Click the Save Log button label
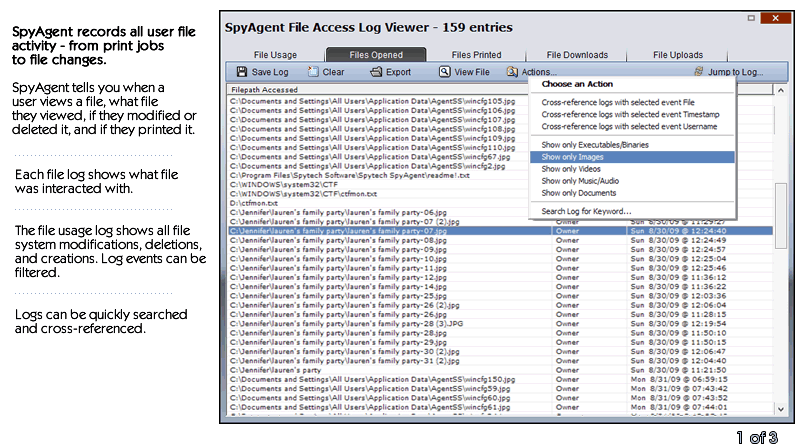The image size is (800, 445). [270, 72]
